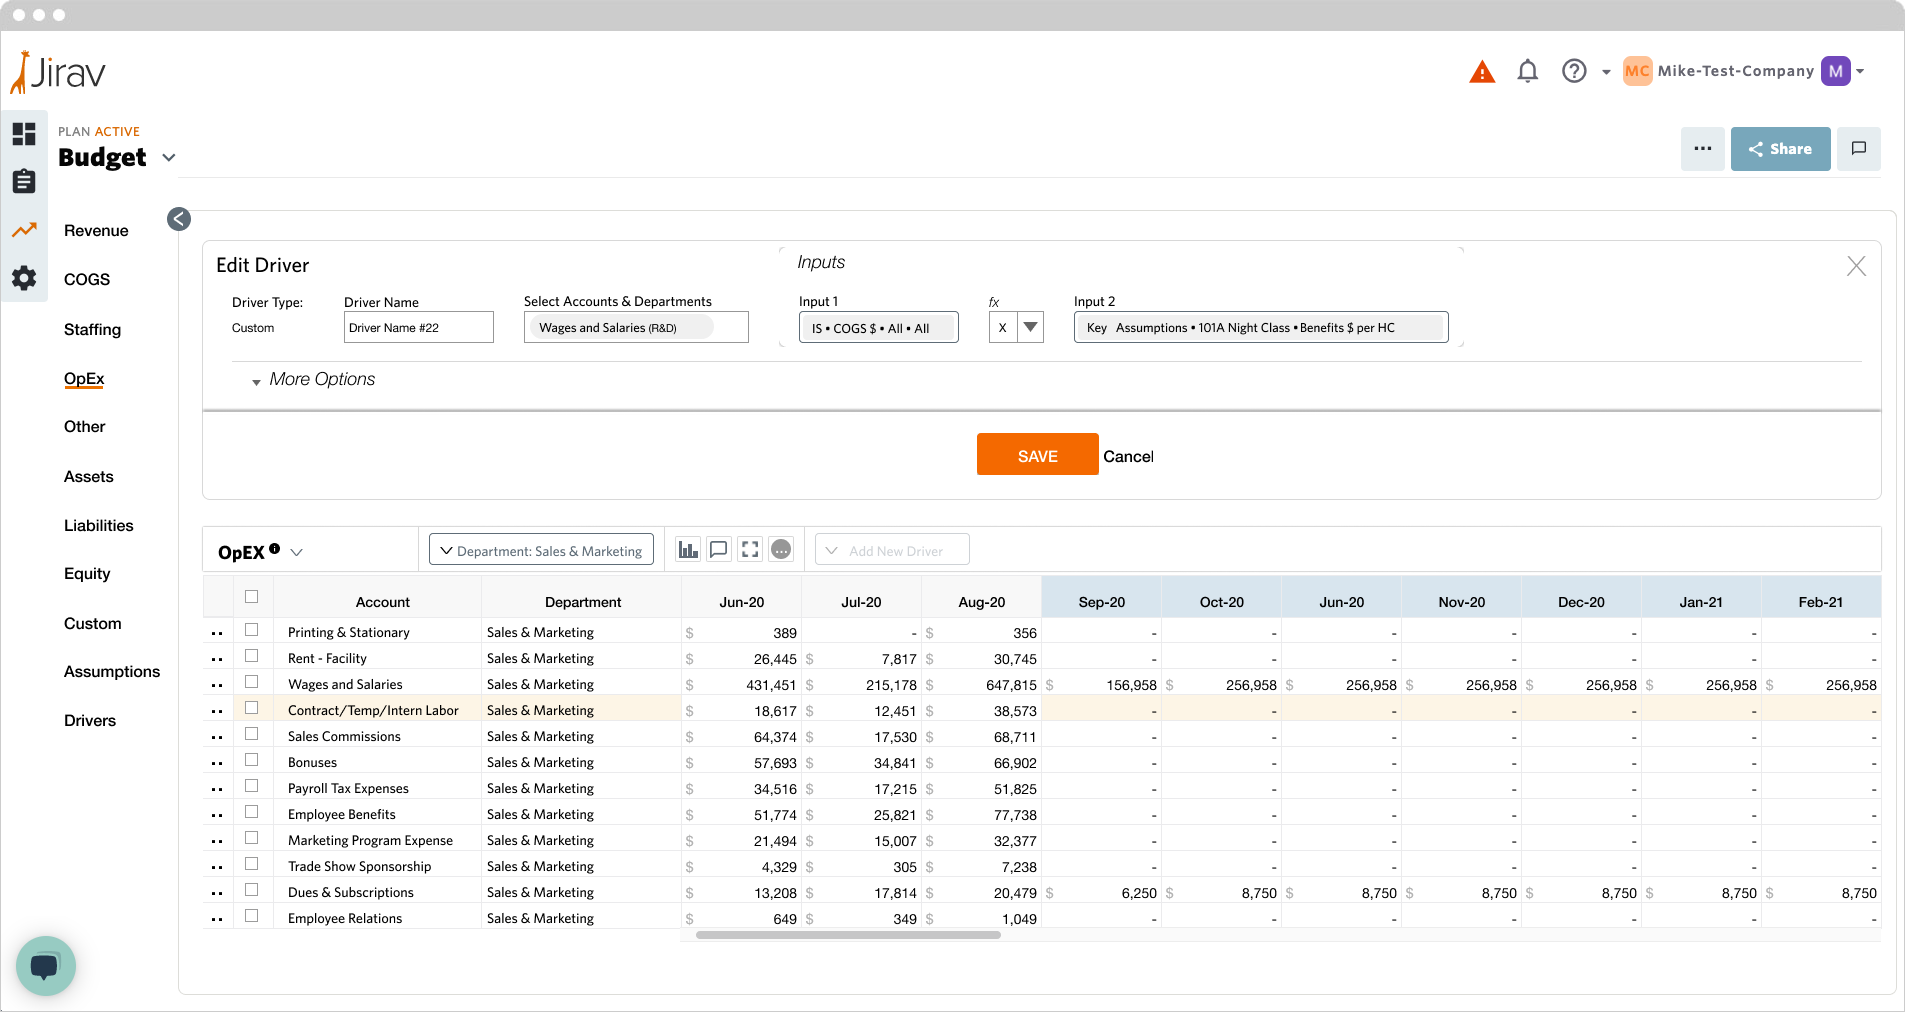Open the notifications bell
Viewport: 1905px width, 1012px height.
pyautogui.click(x=1527, y=71)
